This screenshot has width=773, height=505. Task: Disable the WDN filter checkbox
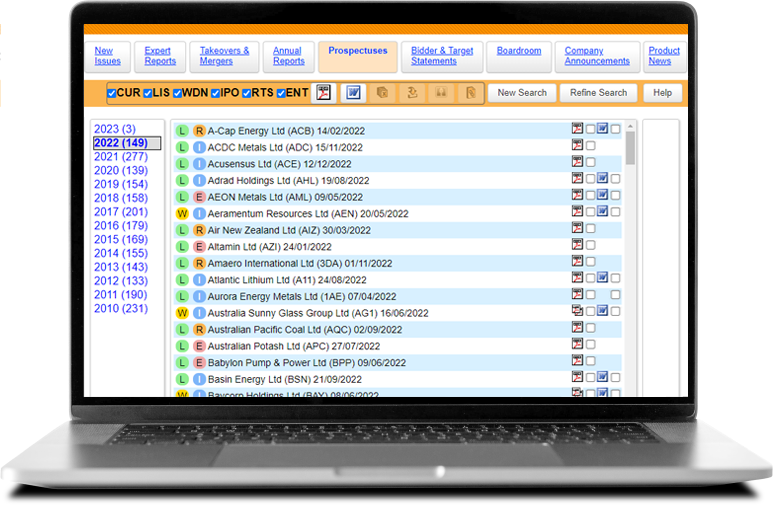178,94
